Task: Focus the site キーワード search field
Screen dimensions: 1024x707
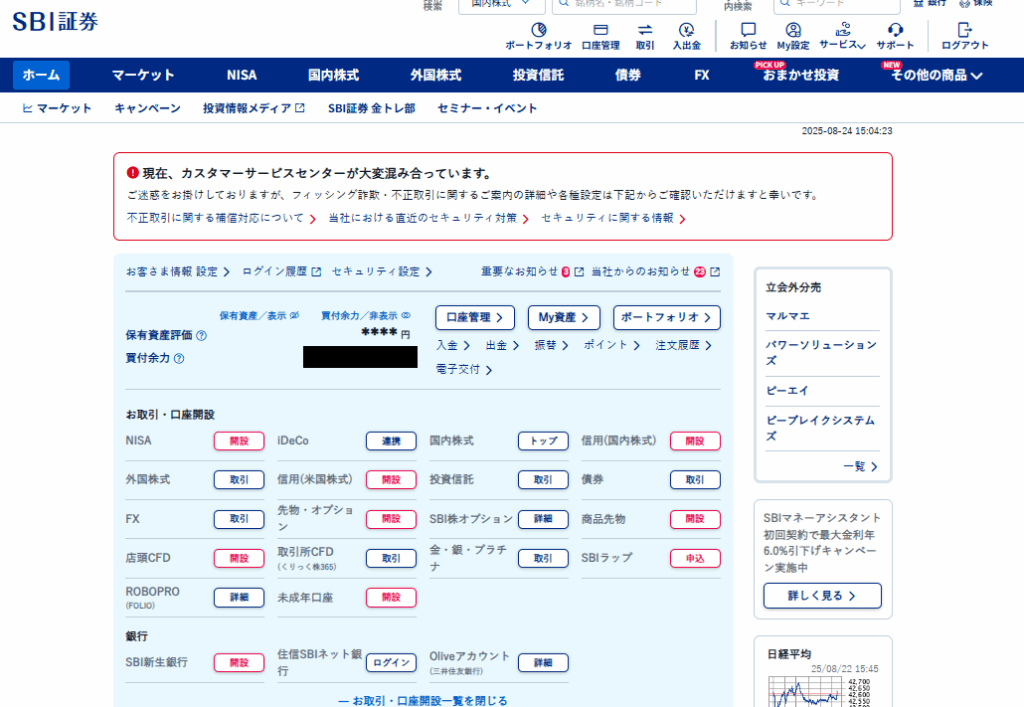Action: 837,5
